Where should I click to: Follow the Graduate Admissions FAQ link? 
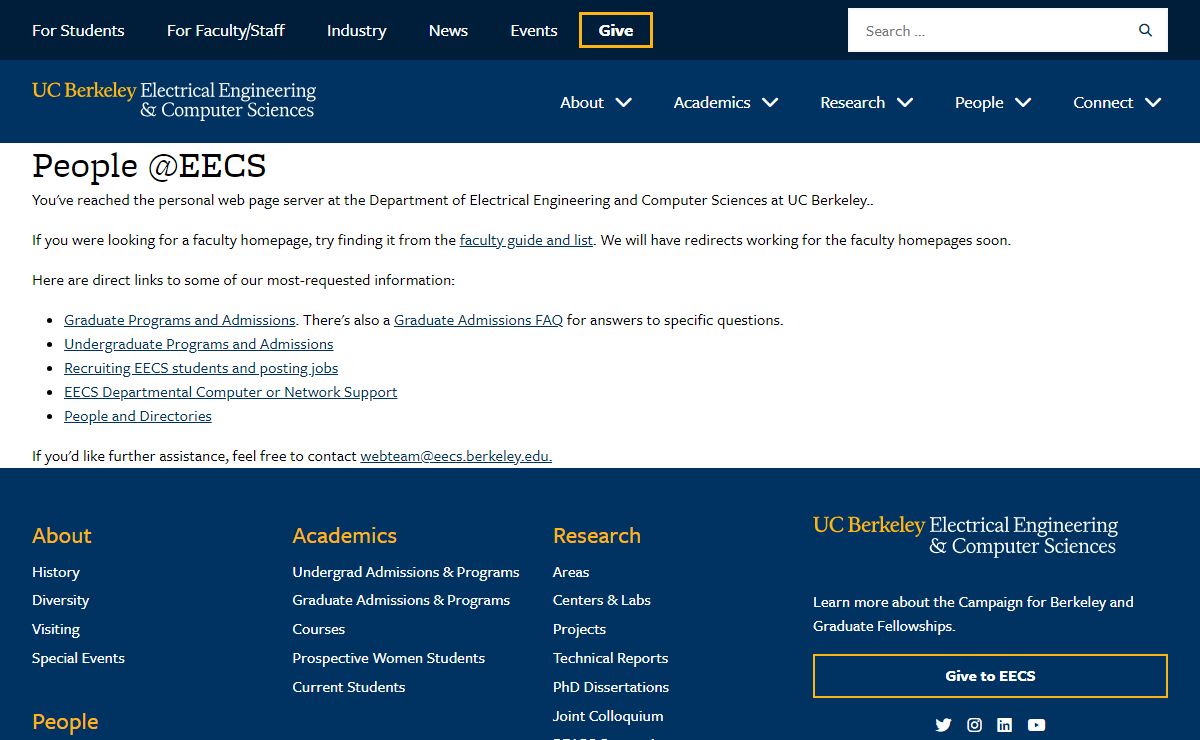[478, 320]
